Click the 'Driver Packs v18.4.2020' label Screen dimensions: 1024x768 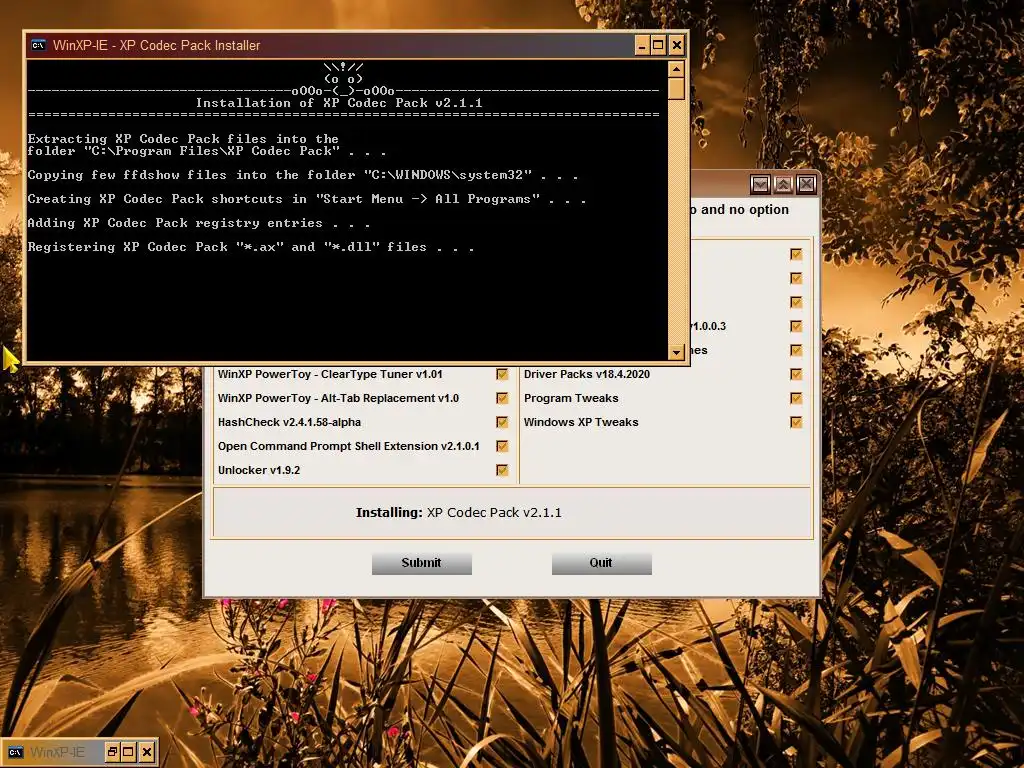(586, 374)
